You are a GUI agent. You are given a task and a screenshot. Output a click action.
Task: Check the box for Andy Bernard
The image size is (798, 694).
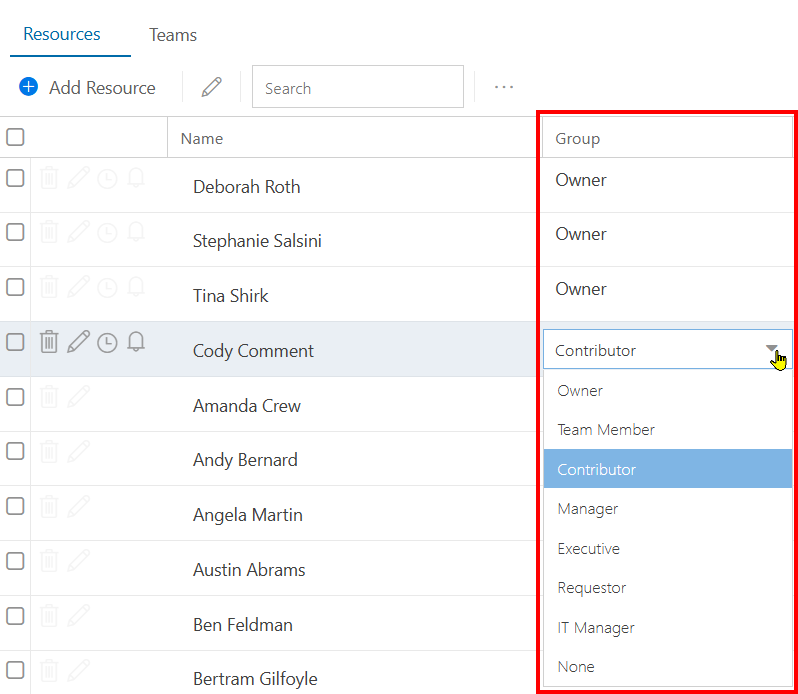click(x=15, y=451)
